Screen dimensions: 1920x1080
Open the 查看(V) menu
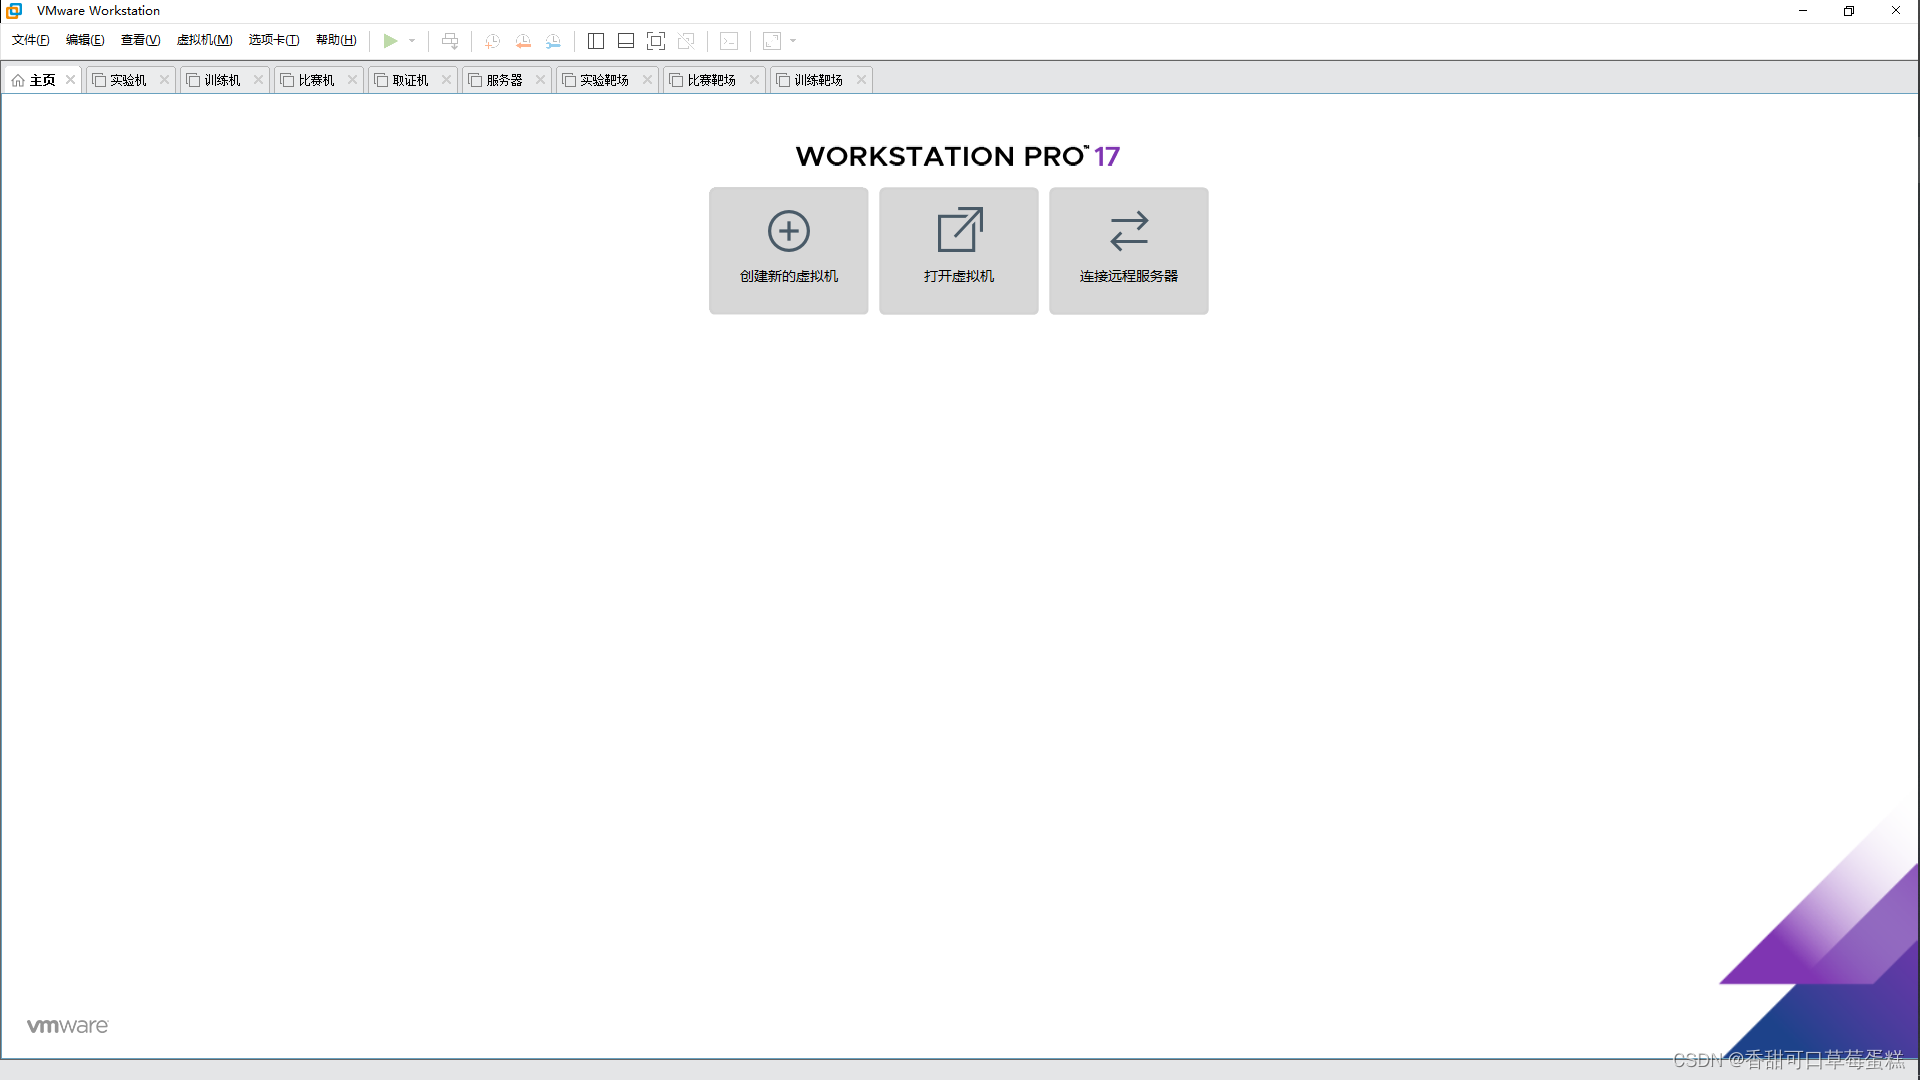pyautogui.click(x=140, y=40)
